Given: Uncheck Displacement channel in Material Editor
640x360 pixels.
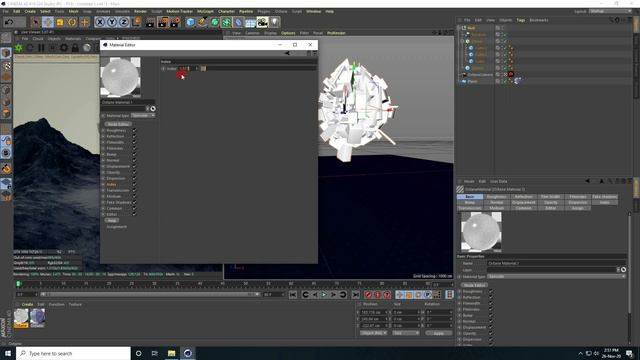Looking at the screenshot, I should coord(134,166).
